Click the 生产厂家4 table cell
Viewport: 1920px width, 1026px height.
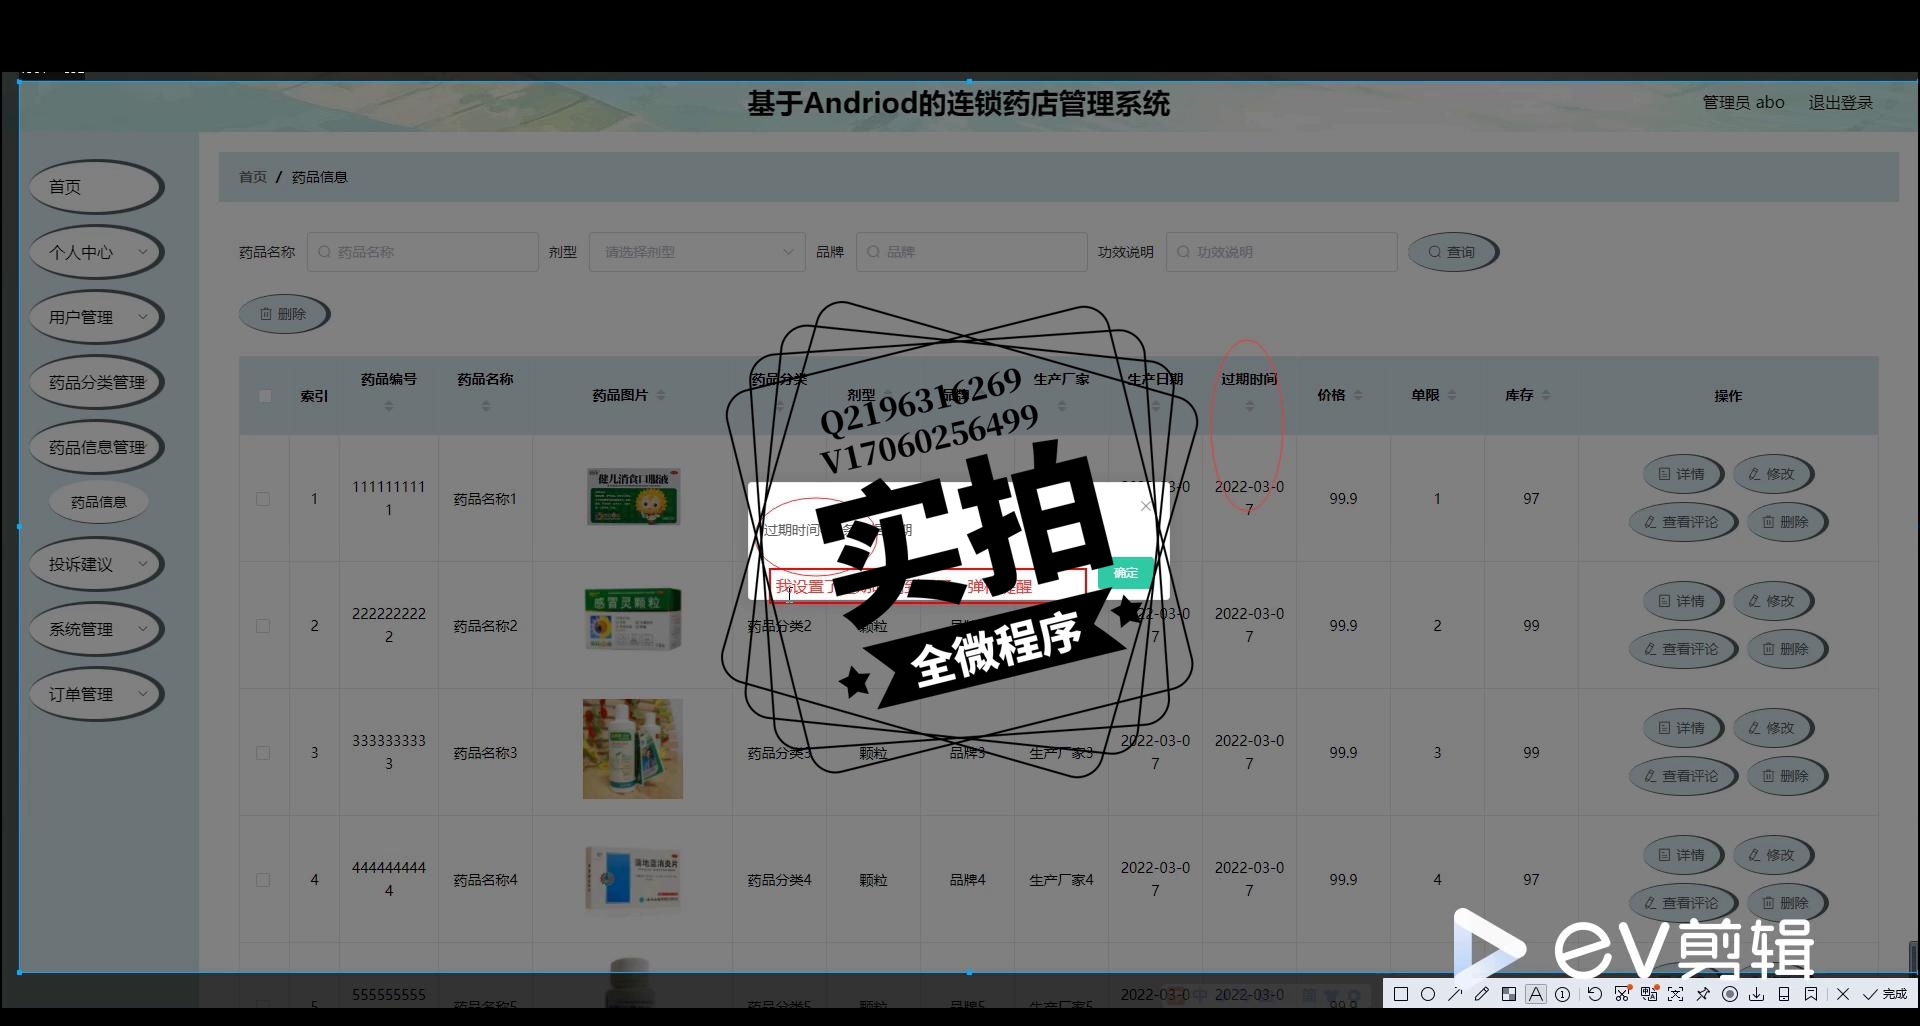1061,880
